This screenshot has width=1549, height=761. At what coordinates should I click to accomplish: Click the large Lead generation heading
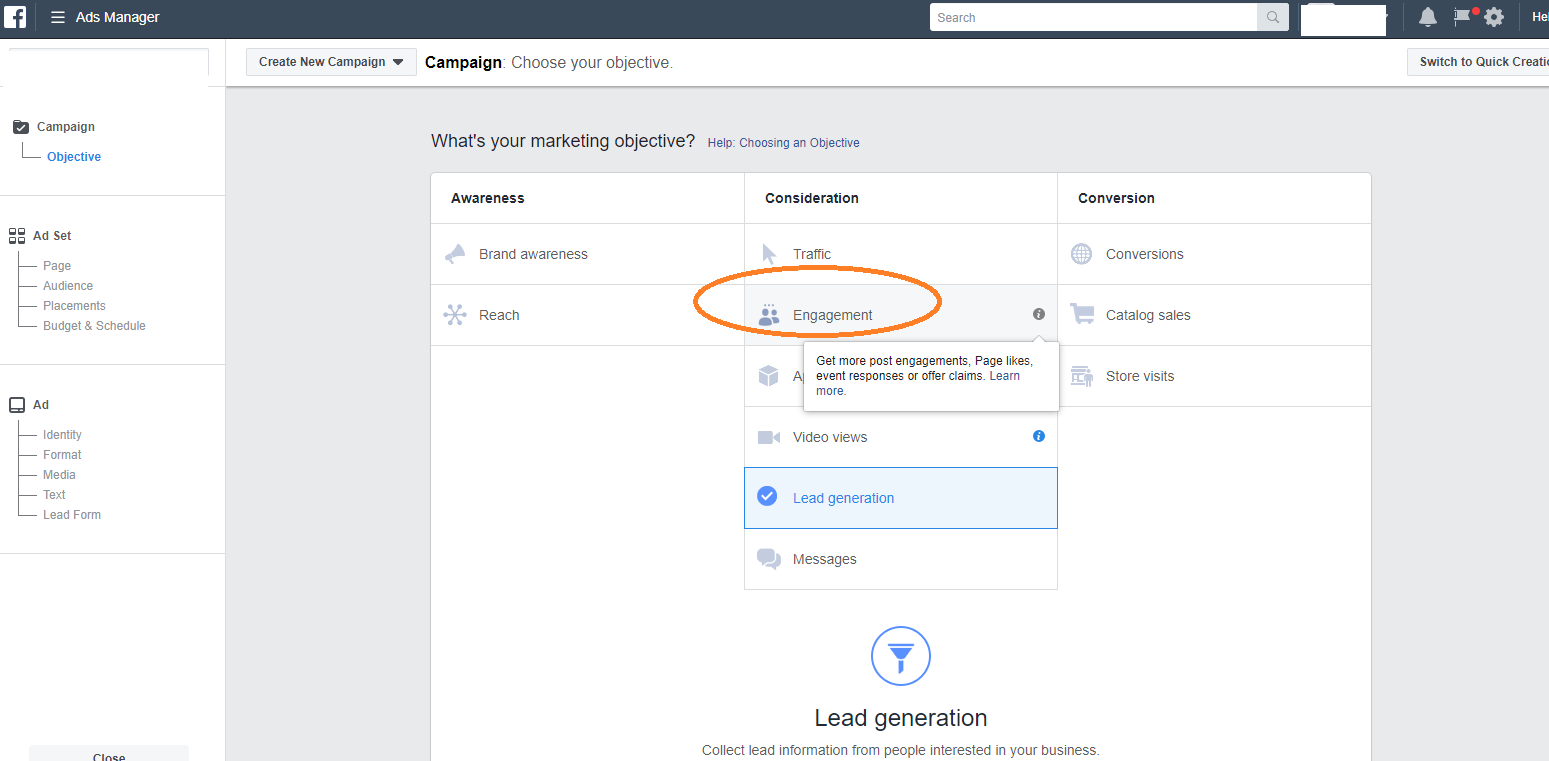tap(901, 718)
